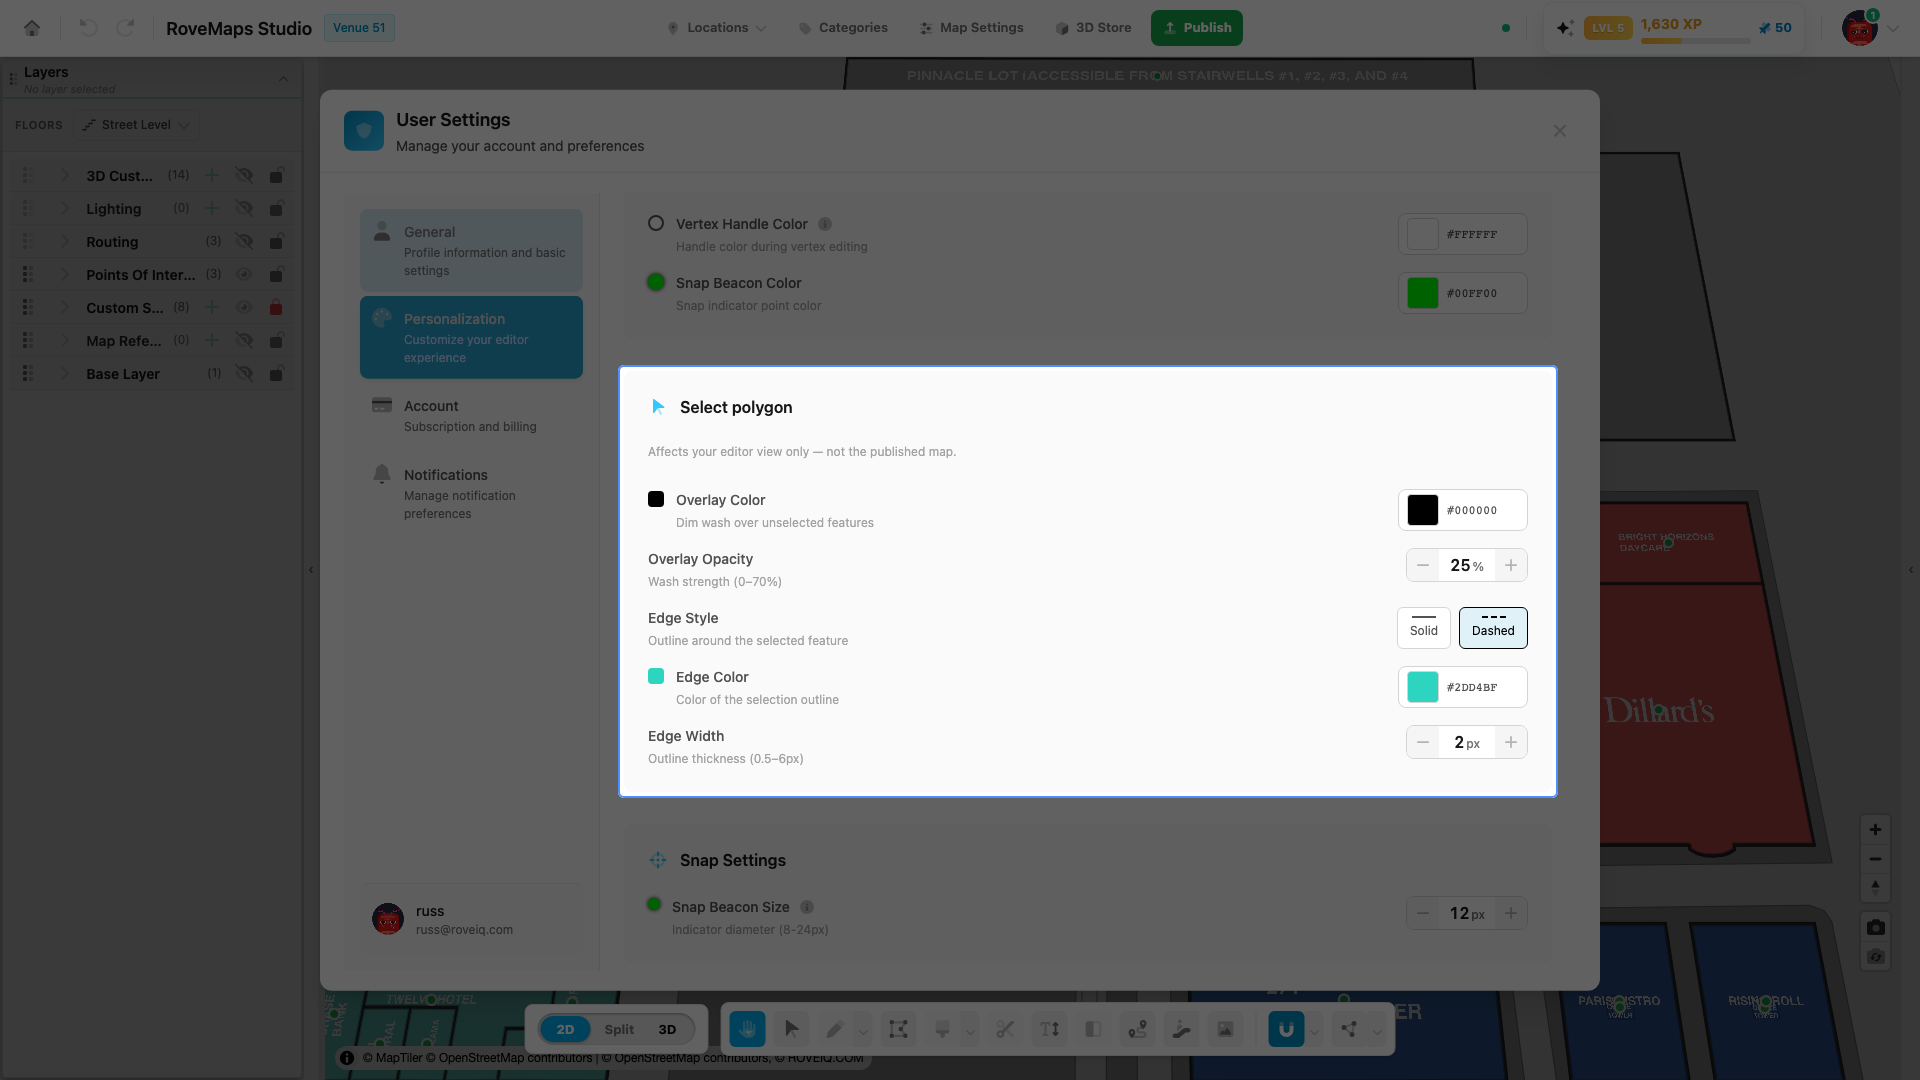Toggle the magnet snap tool
Screen dimensions: 1920x1080
click(1286, 1029)
